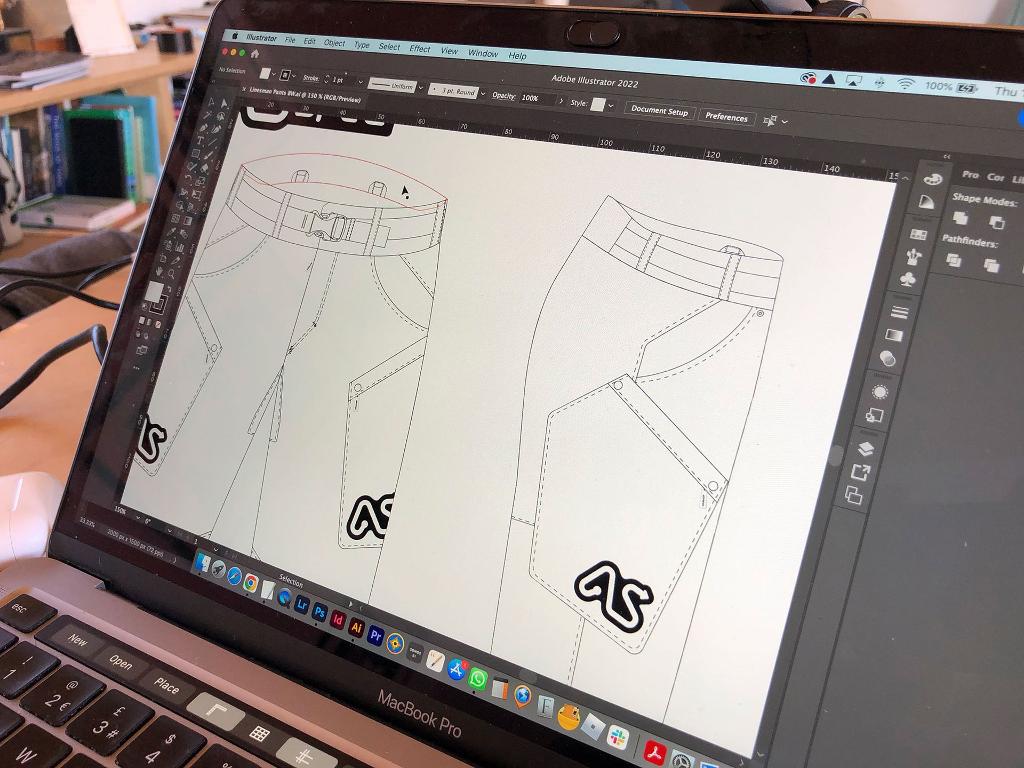Click the fill color swatch in control bar
Viewport: 1024px width, 768px height.
[264, 73]
